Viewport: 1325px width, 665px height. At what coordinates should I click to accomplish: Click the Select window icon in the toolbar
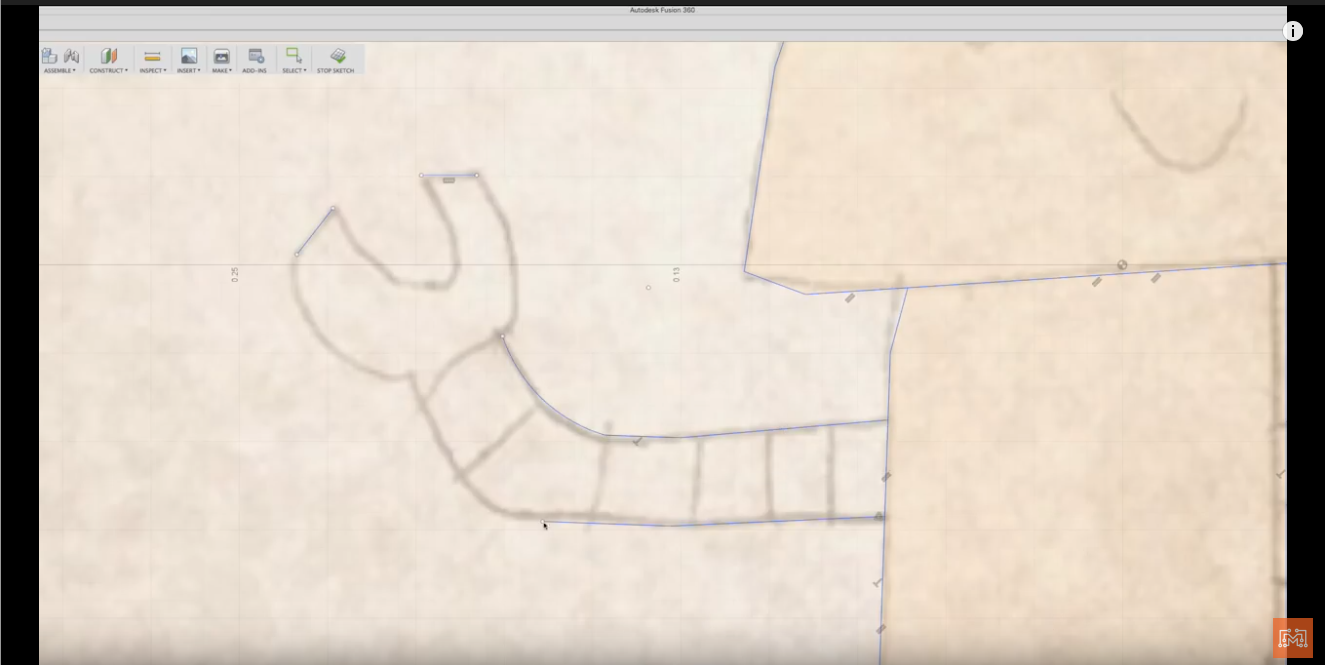pos(293,56)
